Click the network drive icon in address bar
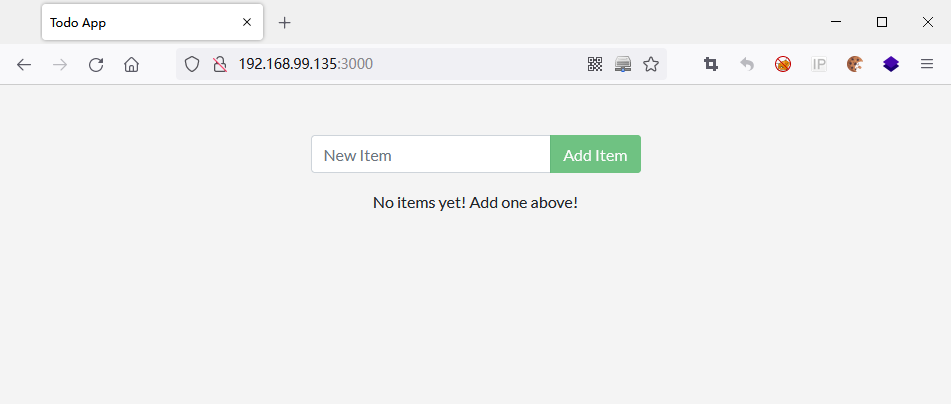This screenshot has height=404, width=951. (623, 65)
